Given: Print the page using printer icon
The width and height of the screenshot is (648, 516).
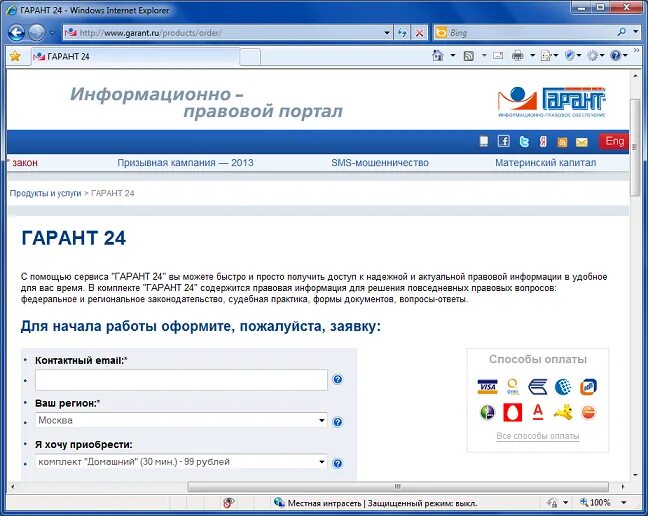Looking at the screenshot, I should click(x=517, y=55).
